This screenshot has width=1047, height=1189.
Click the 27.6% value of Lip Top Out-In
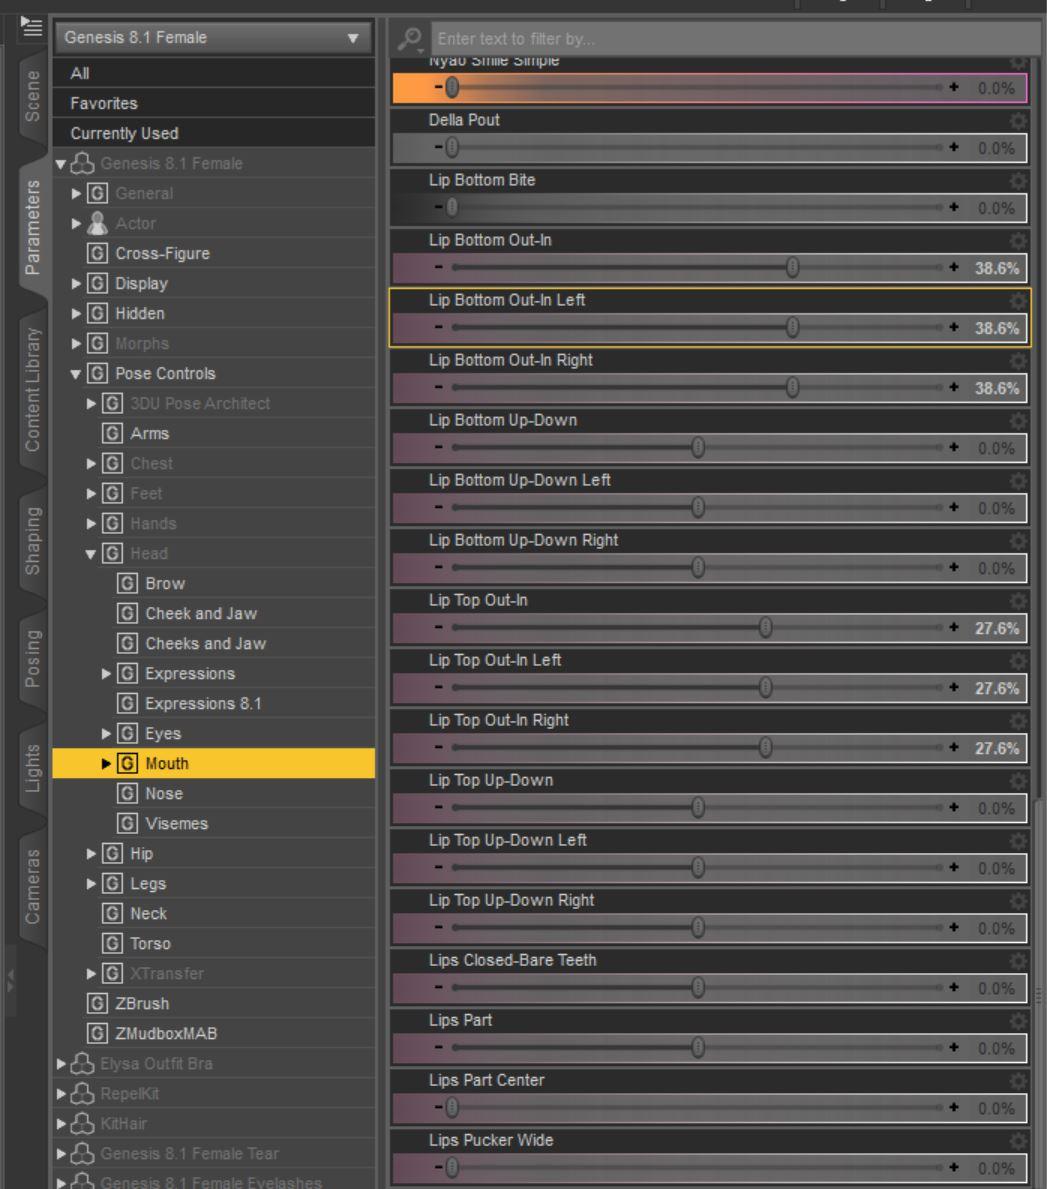click(997, 628)
